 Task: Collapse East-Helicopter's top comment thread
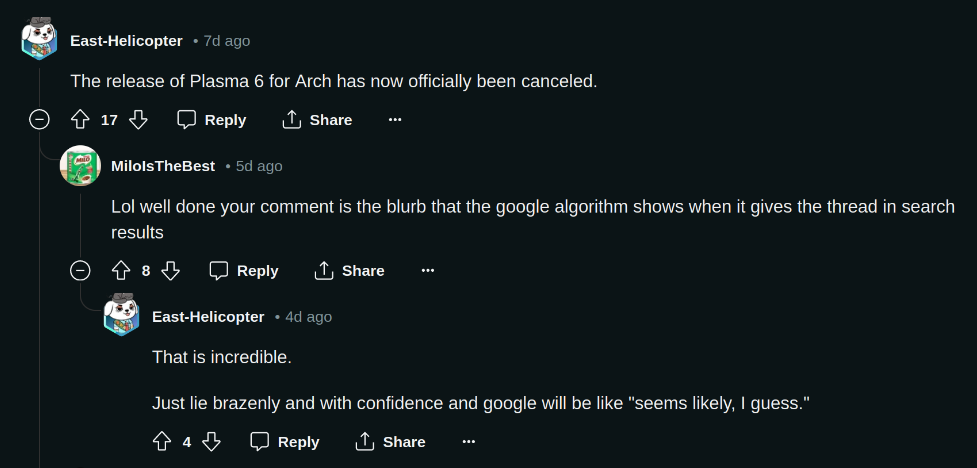coord(39,120)
